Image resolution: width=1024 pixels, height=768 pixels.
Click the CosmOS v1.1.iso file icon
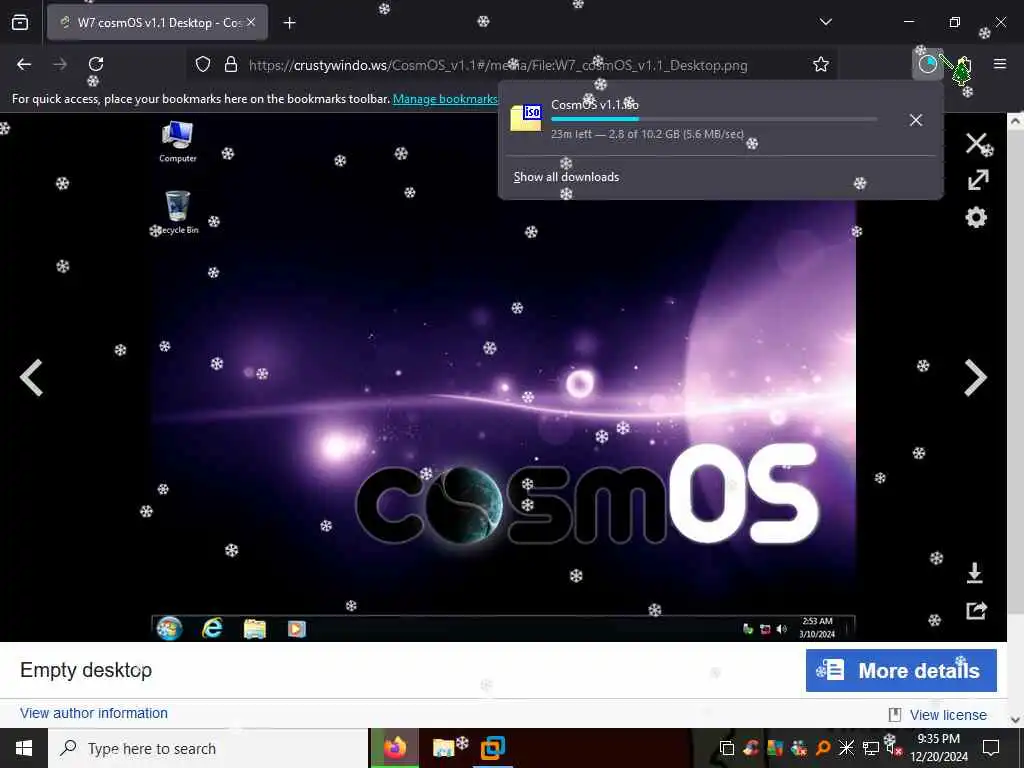pos(526,118)
